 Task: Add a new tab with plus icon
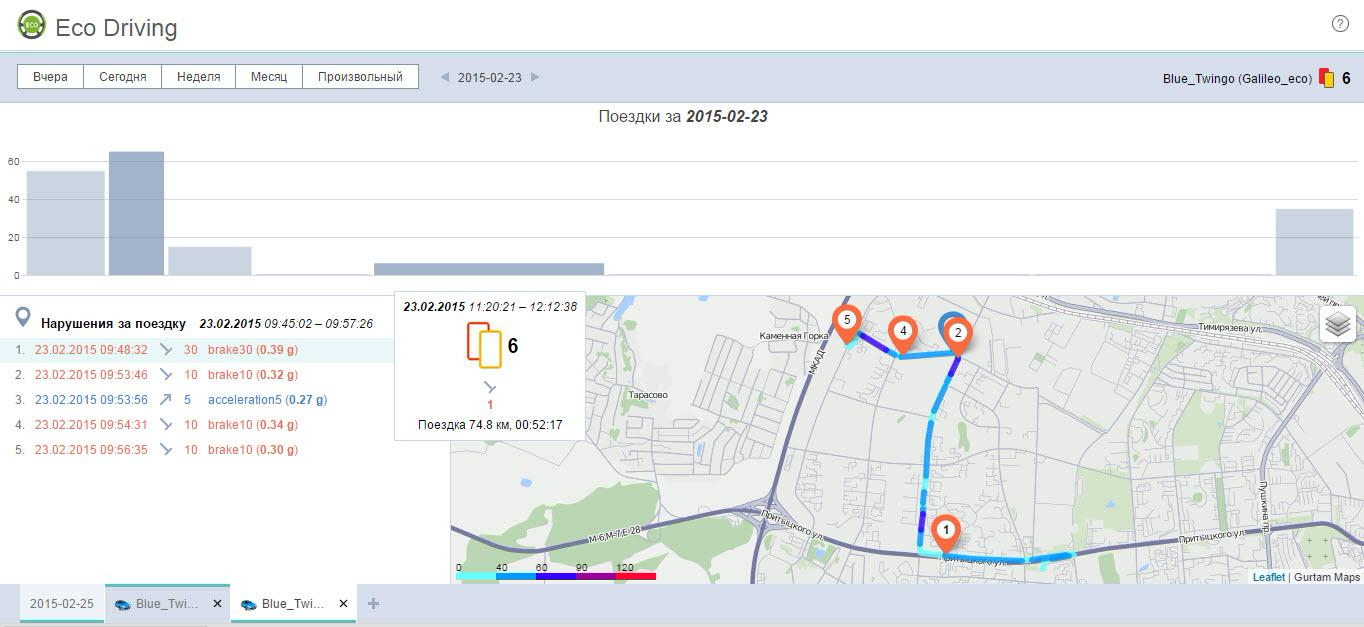point(374,604)
